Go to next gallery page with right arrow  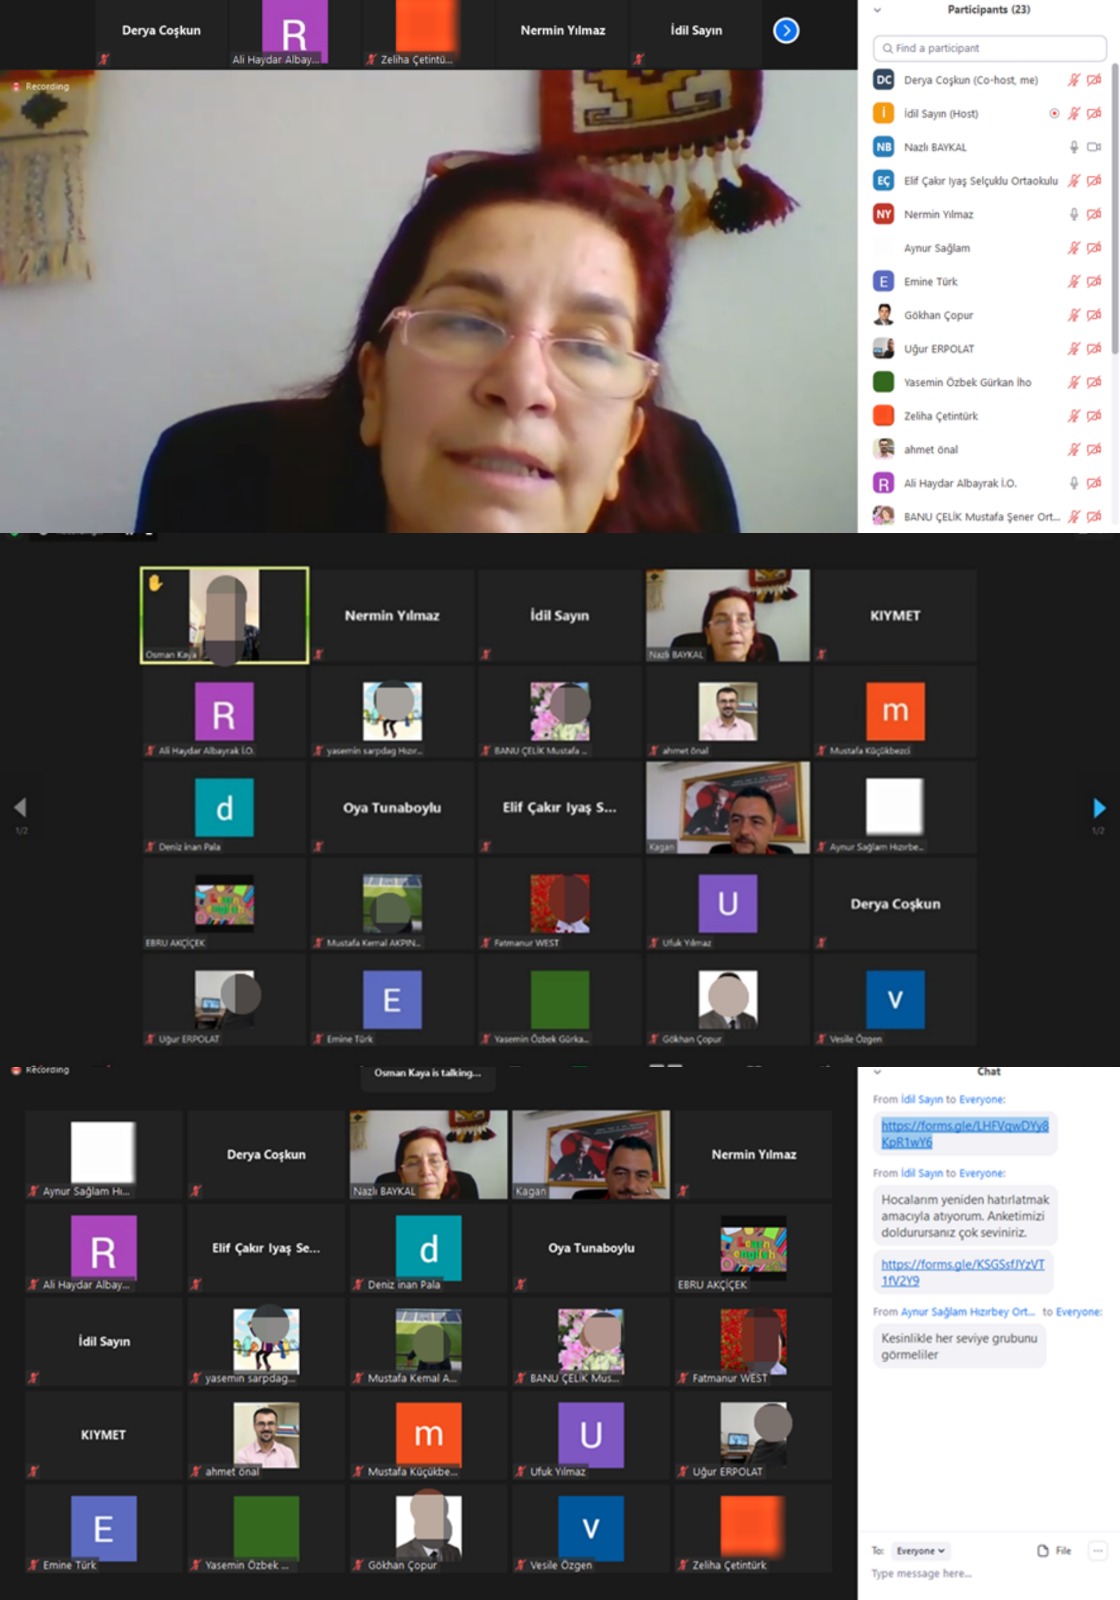coord(1099,808)
